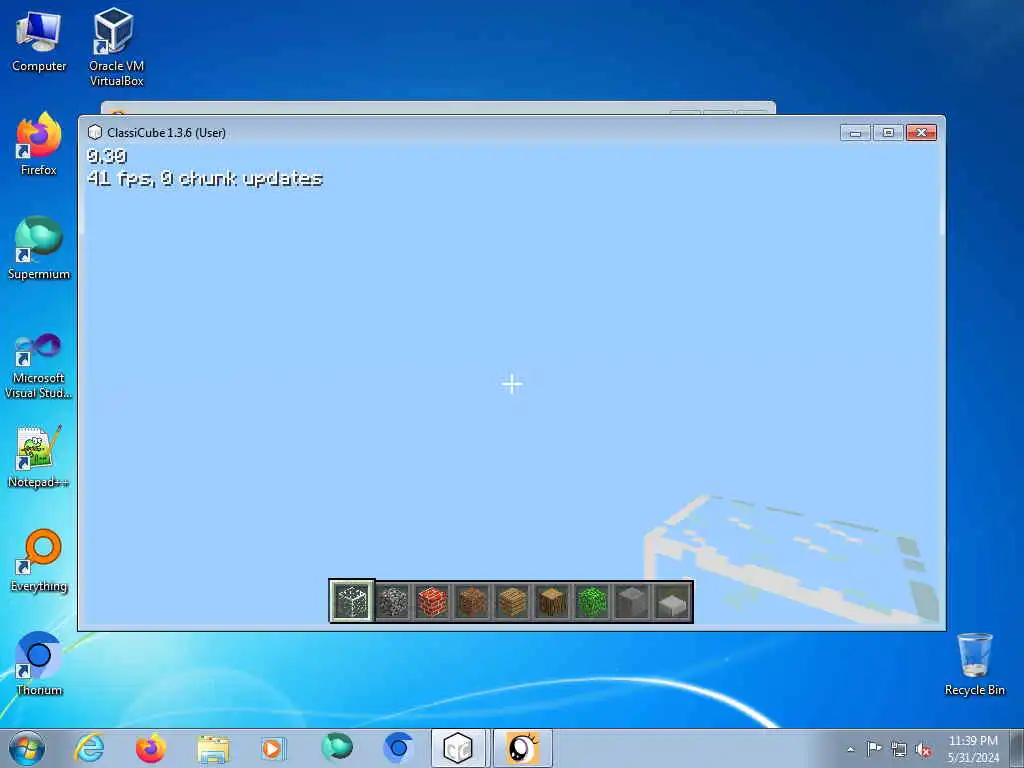Click the cloud shape in the sky
Screen dimensions: 1024x768
point(792,559)
